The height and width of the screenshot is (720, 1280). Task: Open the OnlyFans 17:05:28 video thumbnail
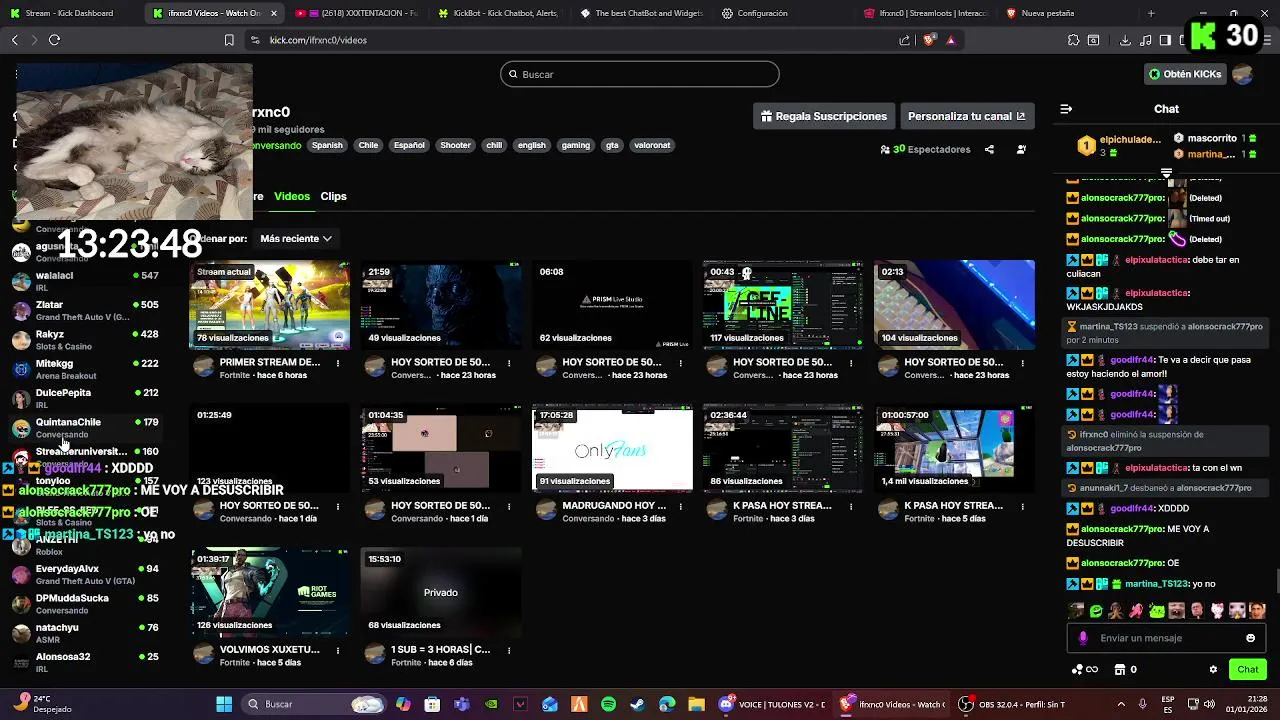click(x=612, y=449)
